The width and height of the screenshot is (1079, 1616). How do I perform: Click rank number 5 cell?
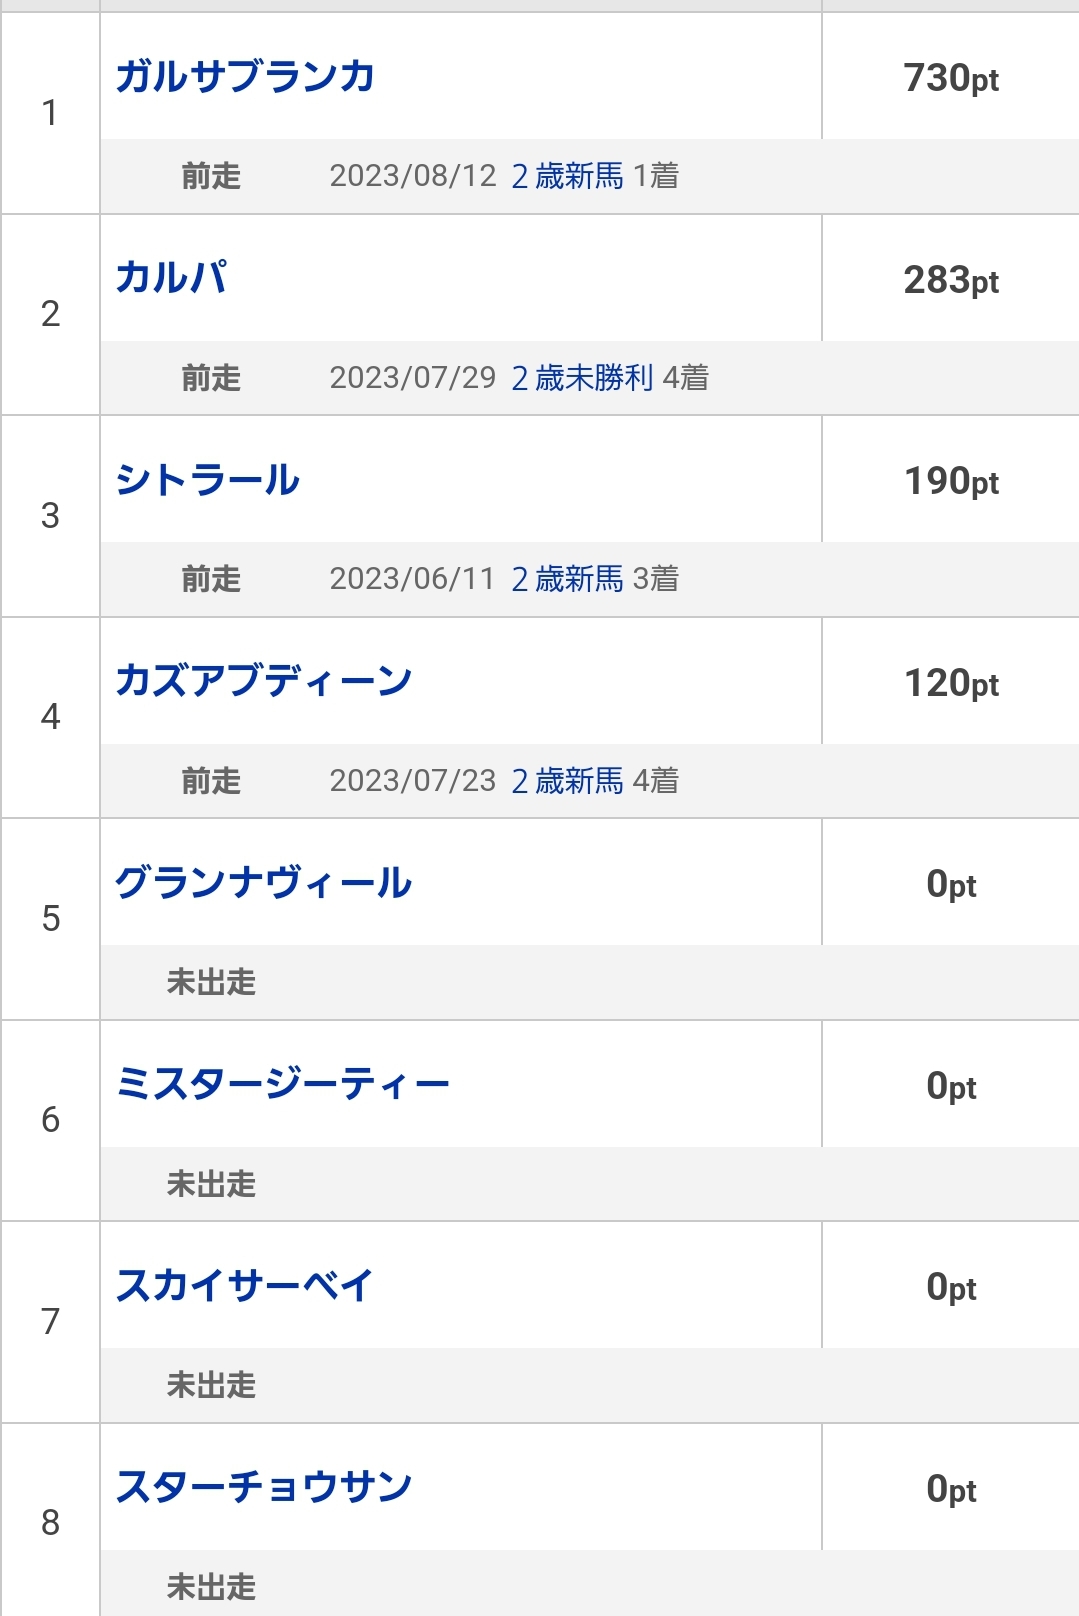[x=50, y=919]
